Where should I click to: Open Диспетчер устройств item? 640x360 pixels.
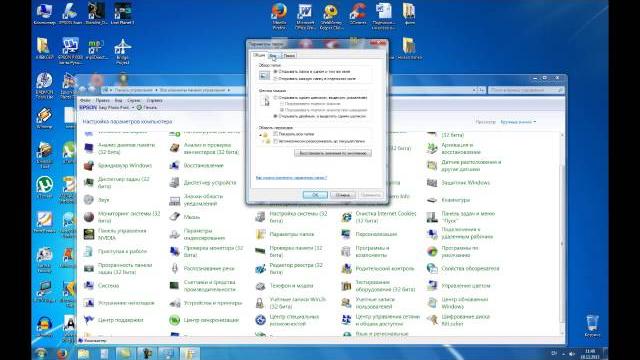203,182
